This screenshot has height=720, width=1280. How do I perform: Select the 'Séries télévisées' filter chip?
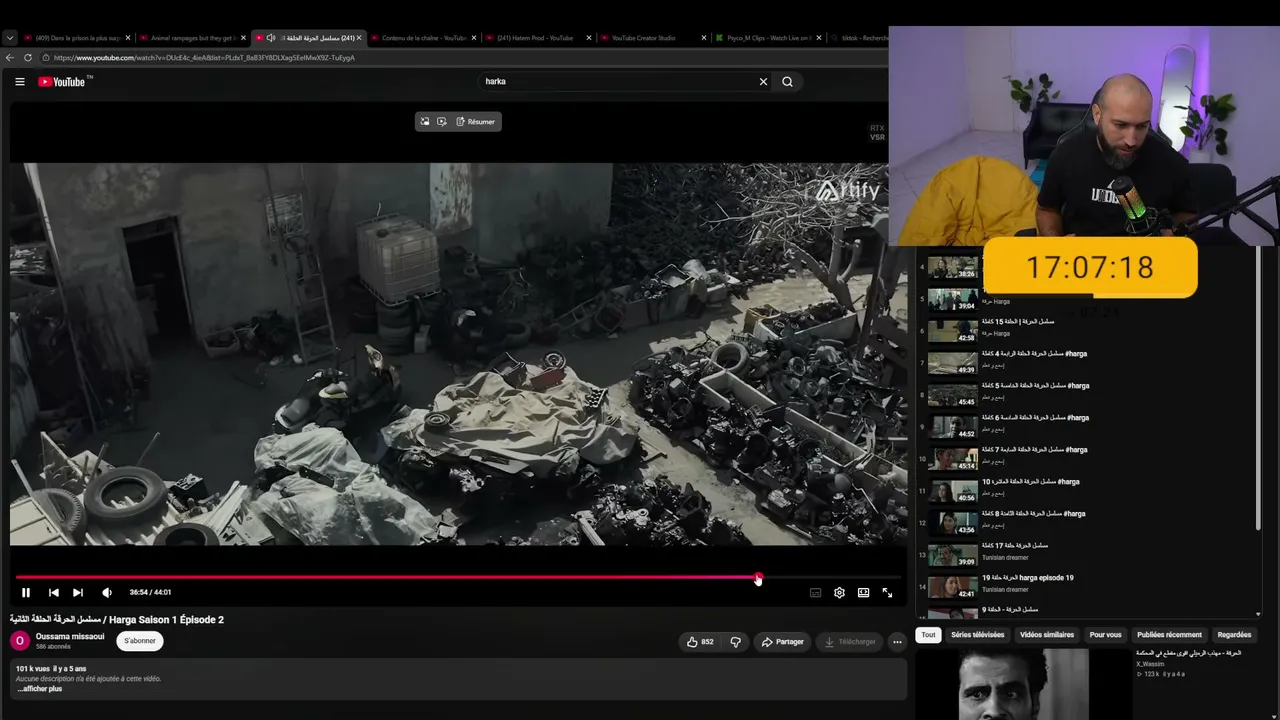[977, 635]
